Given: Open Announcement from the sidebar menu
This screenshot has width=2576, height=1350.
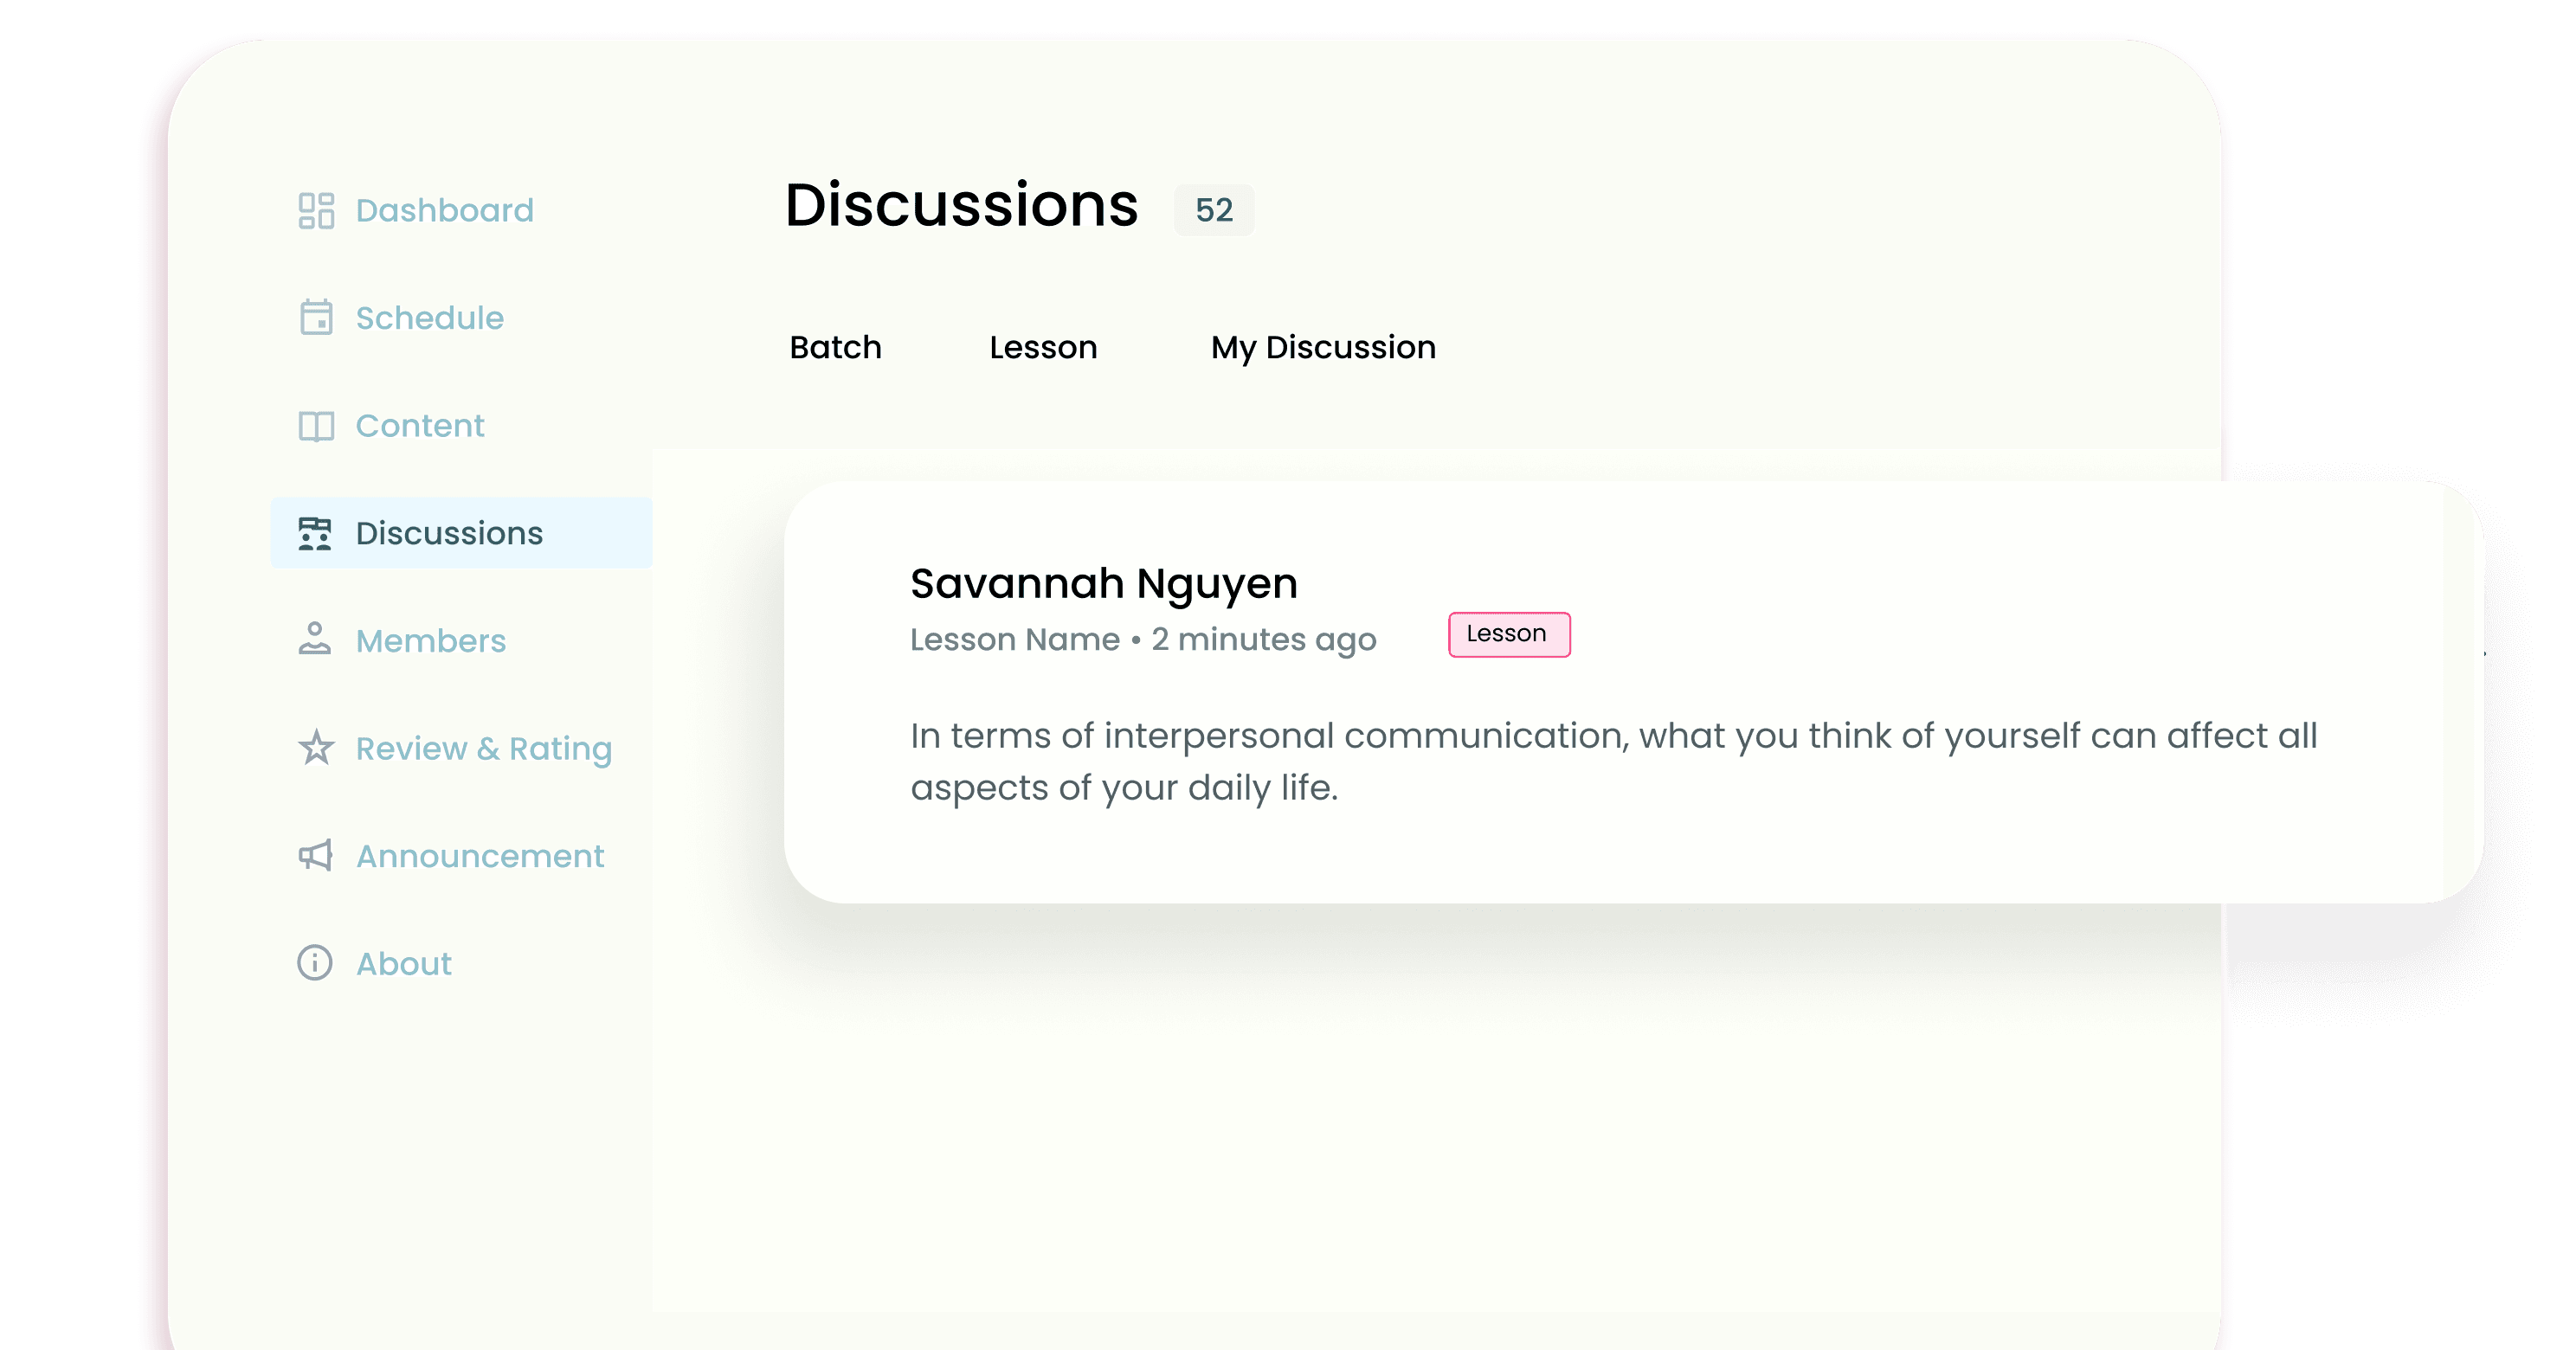Looking at the screenshot, I should (480, 856).
